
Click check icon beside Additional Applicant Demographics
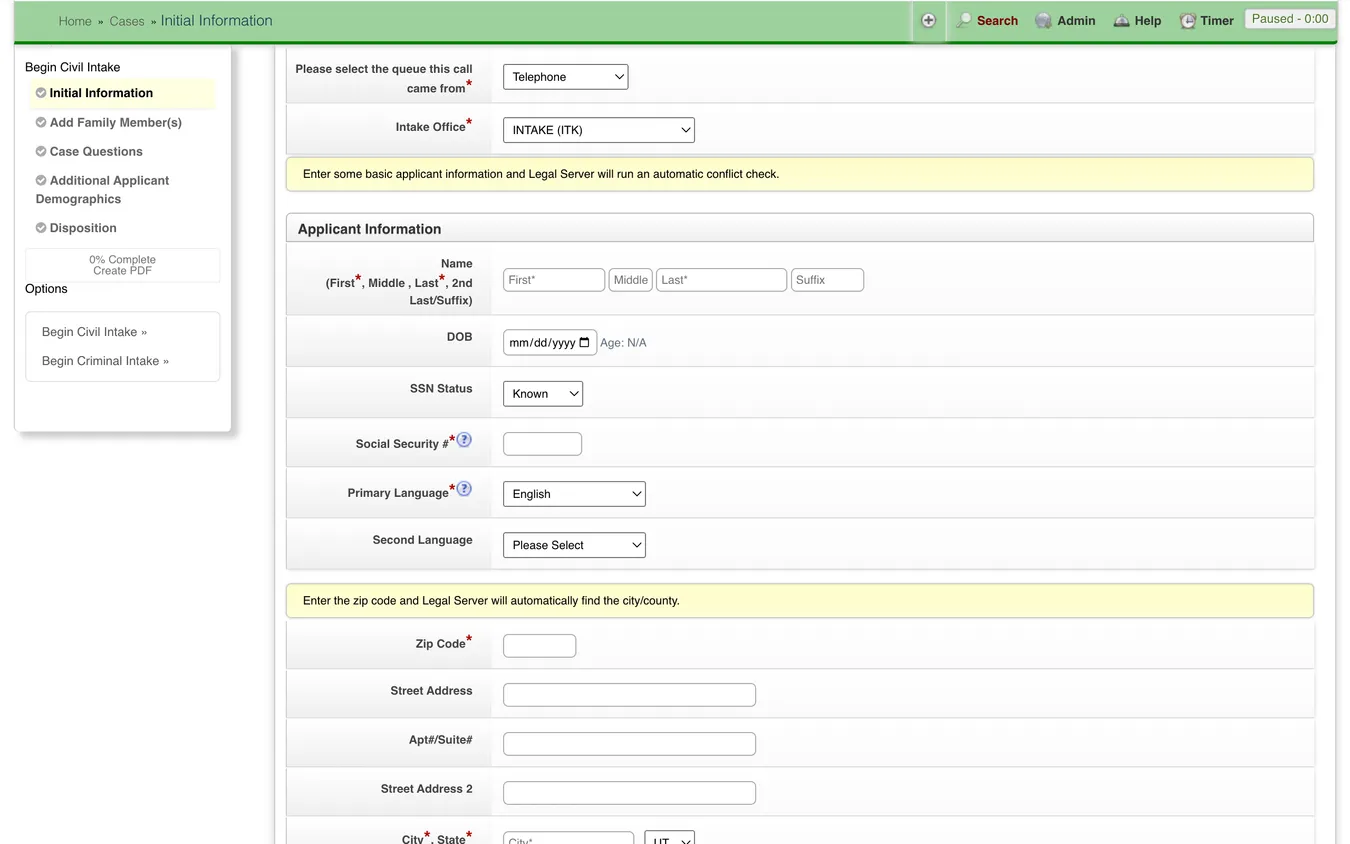(x=41, y=180)
